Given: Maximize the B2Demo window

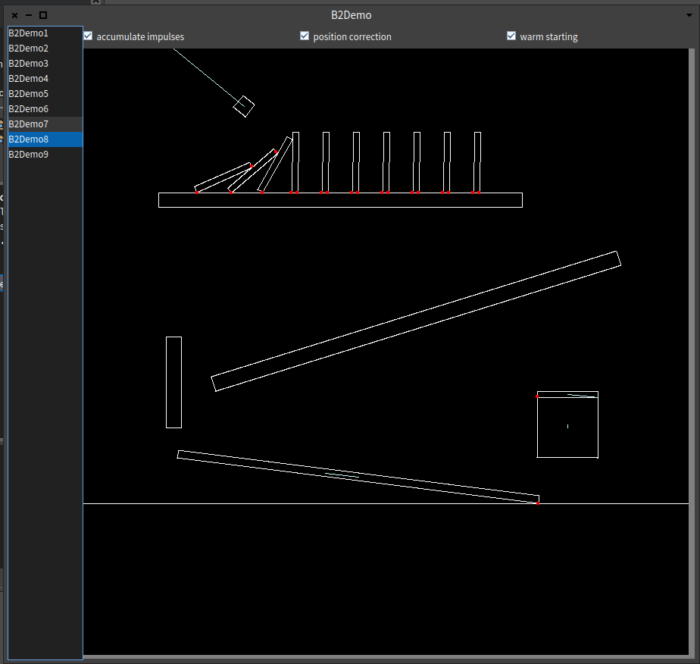Looking at the screenshot, I should (43, 15).
